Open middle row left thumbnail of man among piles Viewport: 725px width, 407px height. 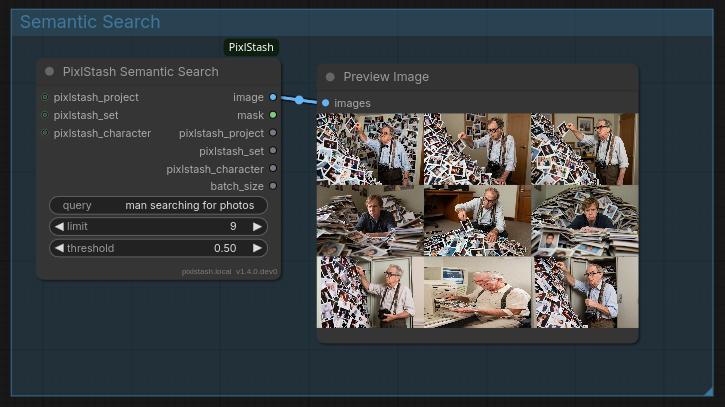(x=370, y=221)
